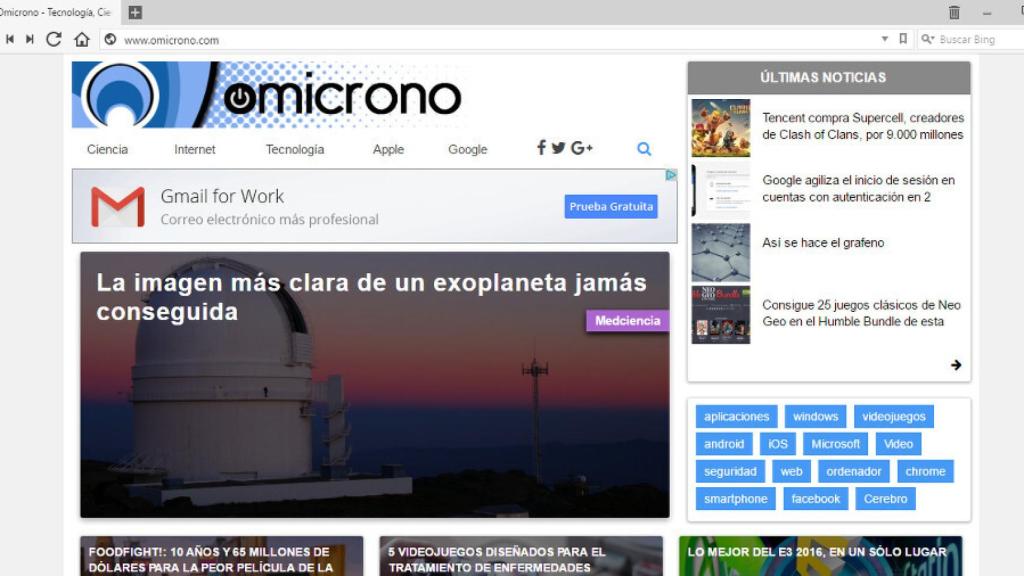This screenshot has height=576, width=1024.
Task: Click the reload page icon
Action: 54,39
